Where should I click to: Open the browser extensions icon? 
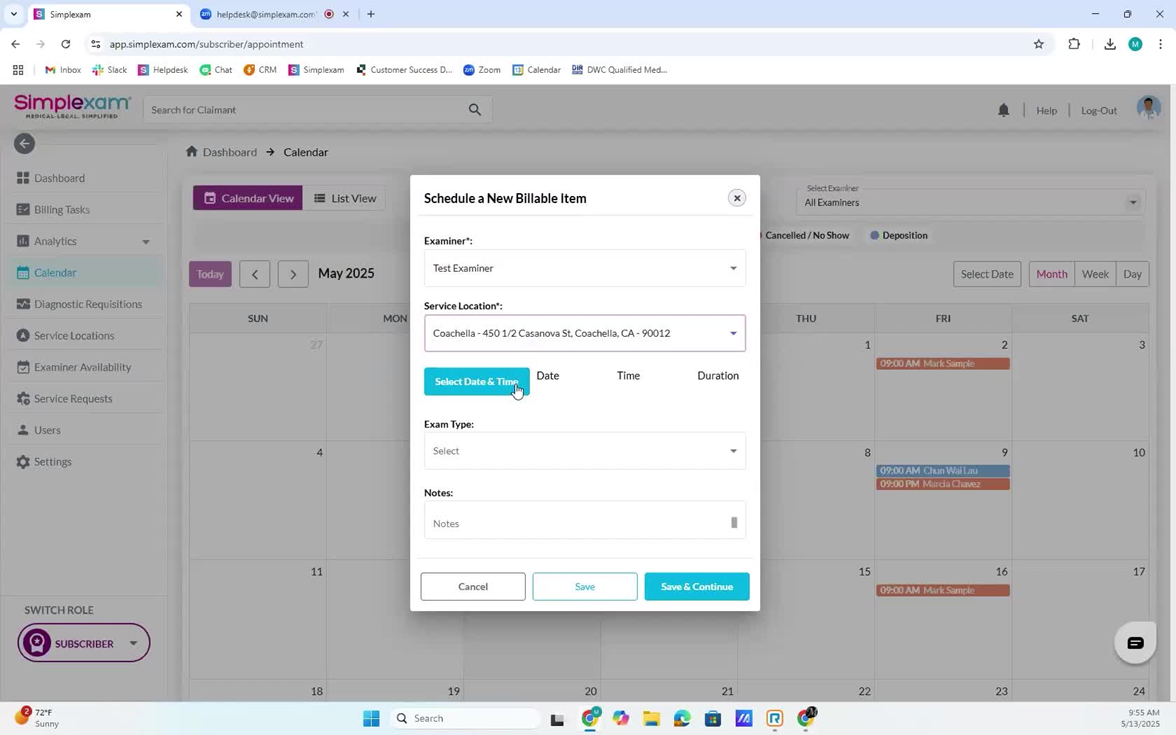pyautogui.click(x=1073, y=44)
